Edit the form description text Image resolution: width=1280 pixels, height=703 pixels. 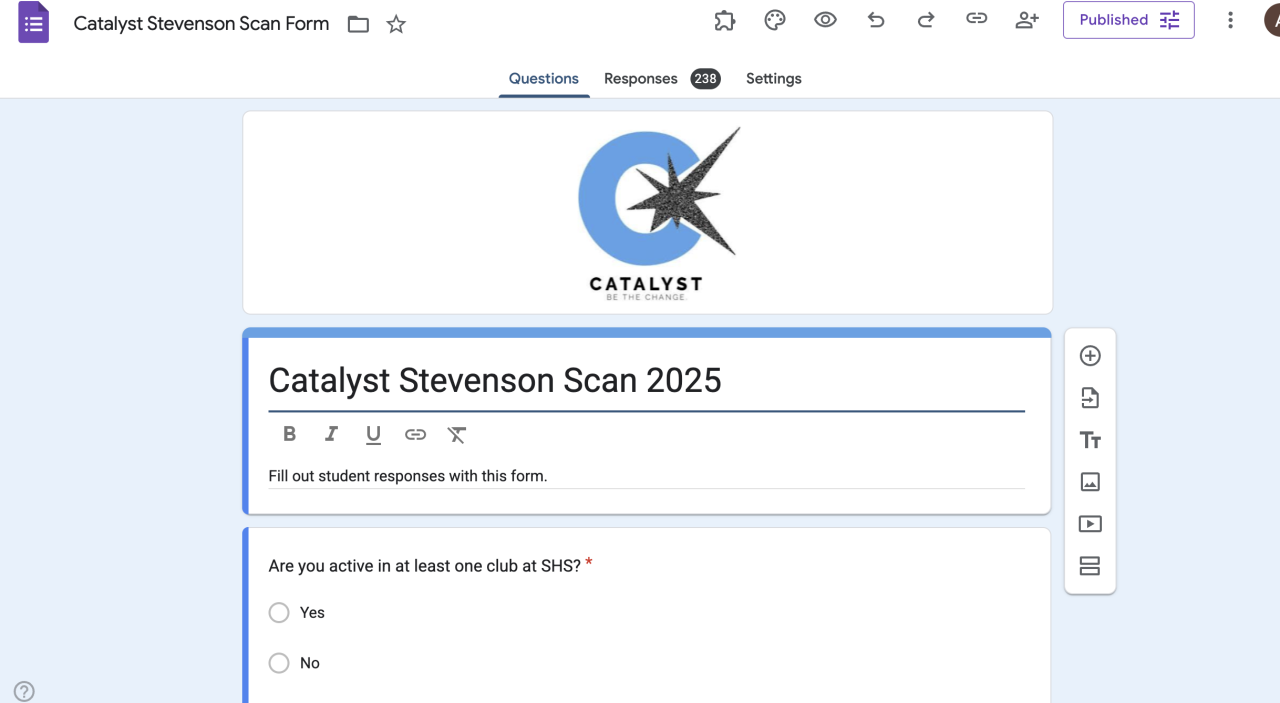click(646, 476)
